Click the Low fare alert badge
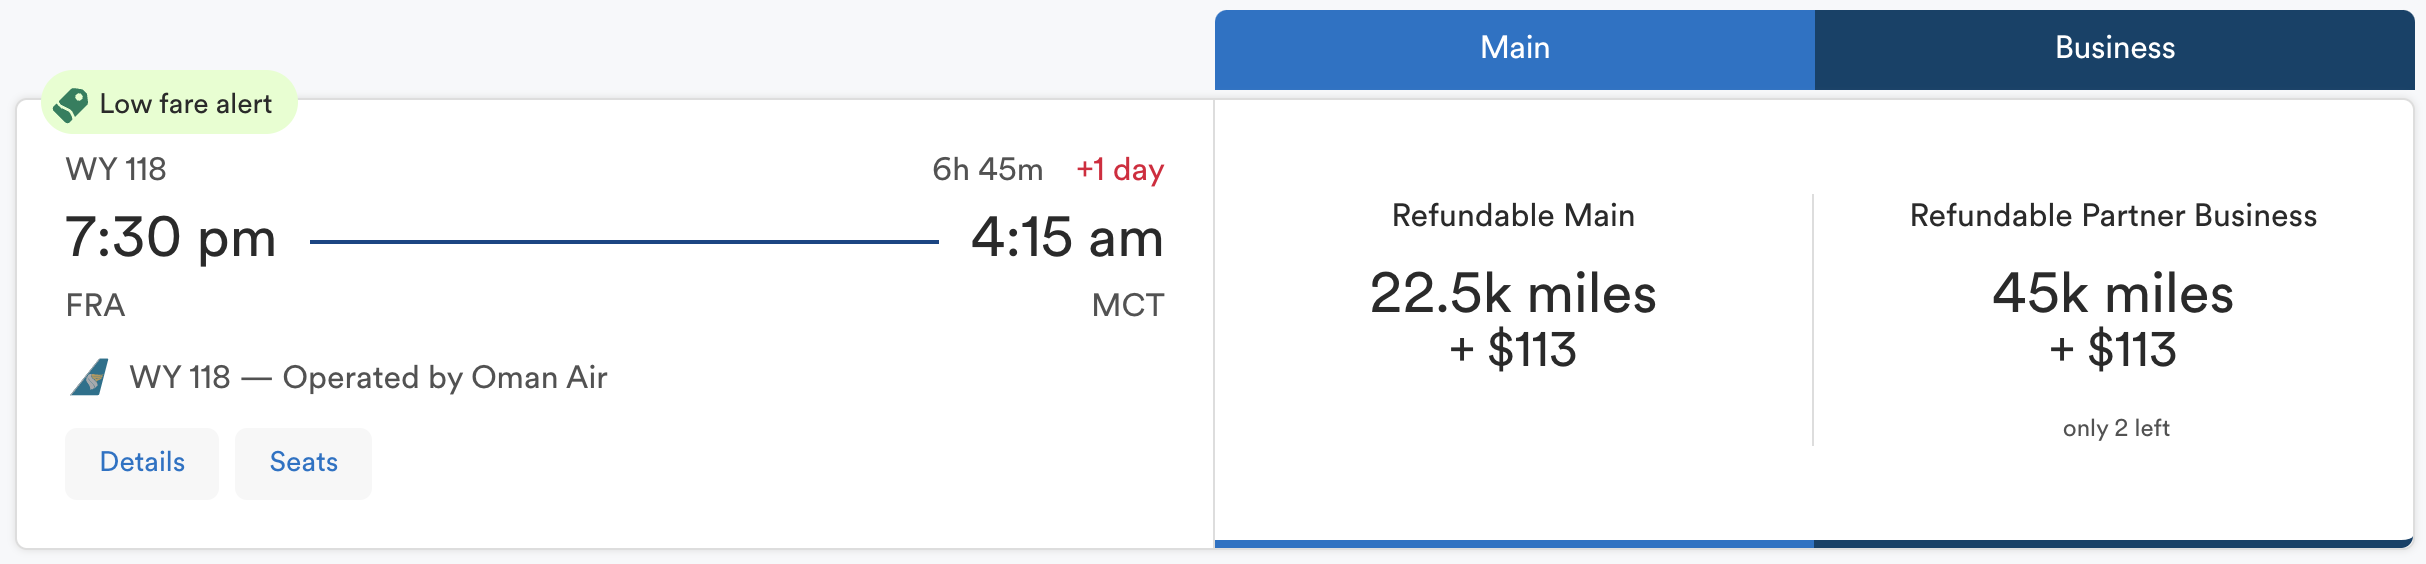The width and height of the screenshot is (2426, 564). (x=169, y=103)
